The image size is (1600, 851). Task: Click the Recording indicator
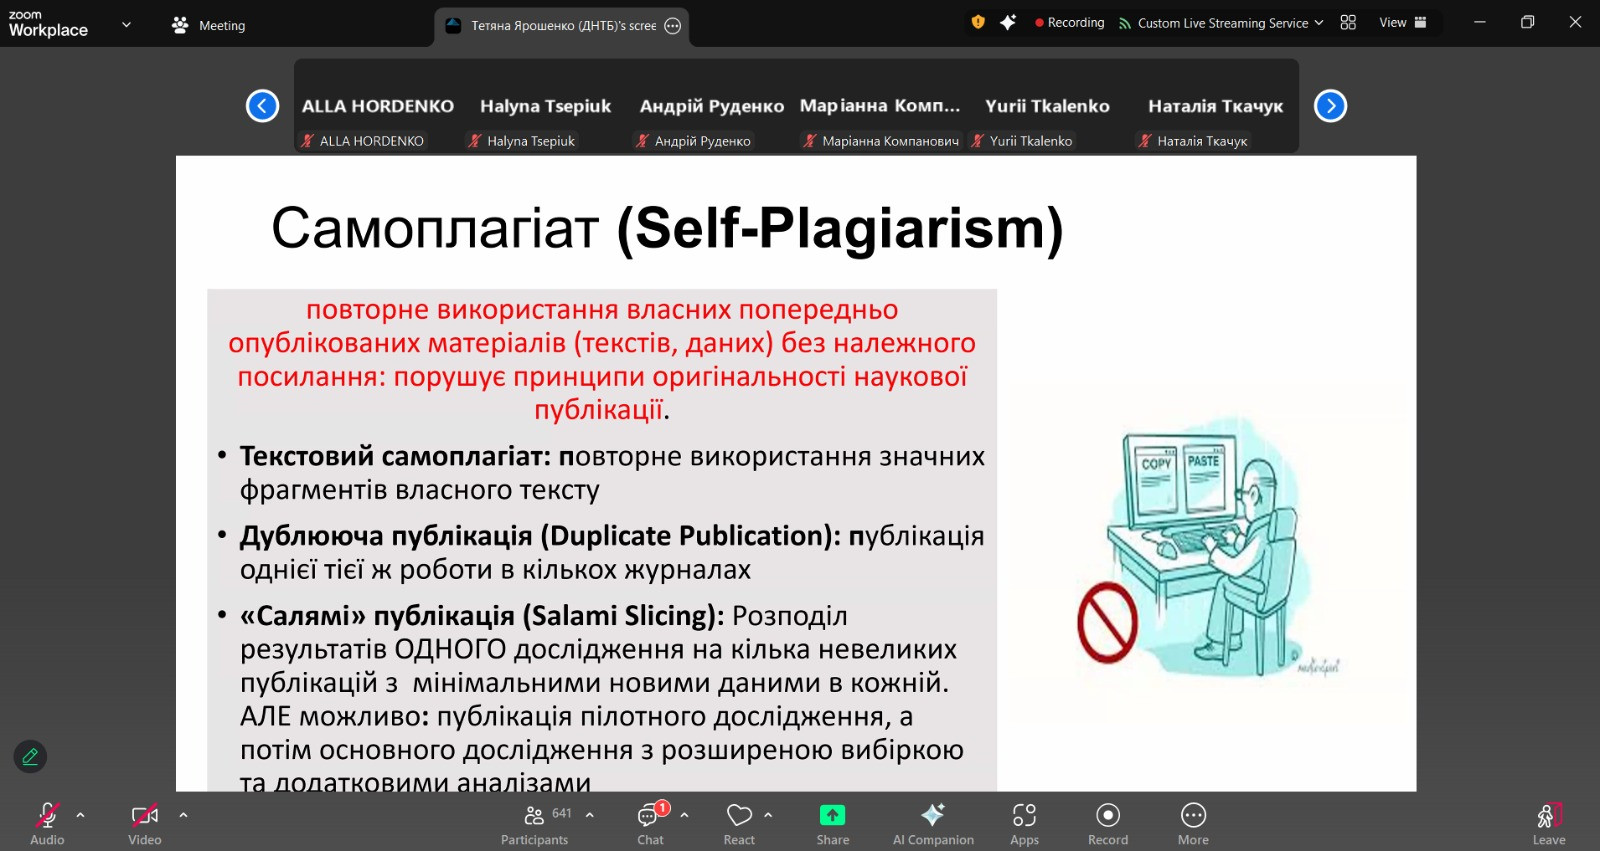pos(1070,23)
